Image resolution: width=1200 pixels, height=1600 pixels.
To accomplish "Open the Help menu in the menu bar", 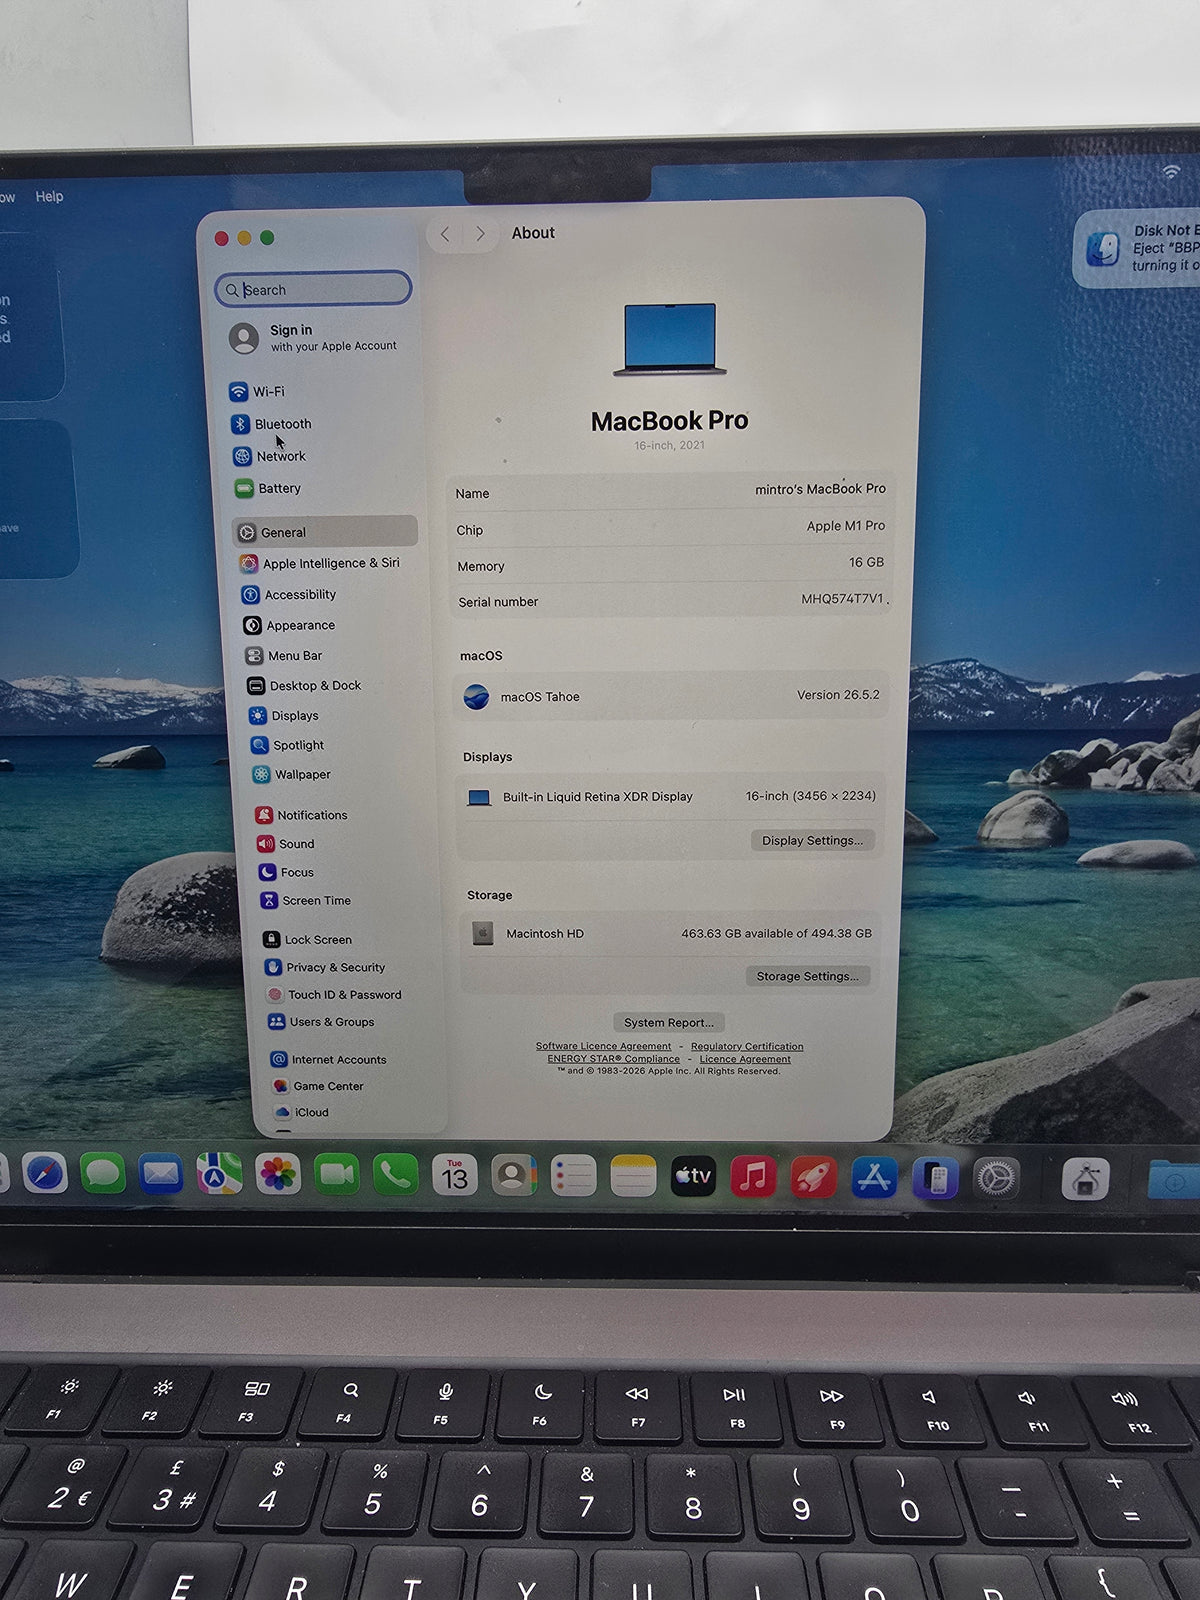I will point(49,196).
